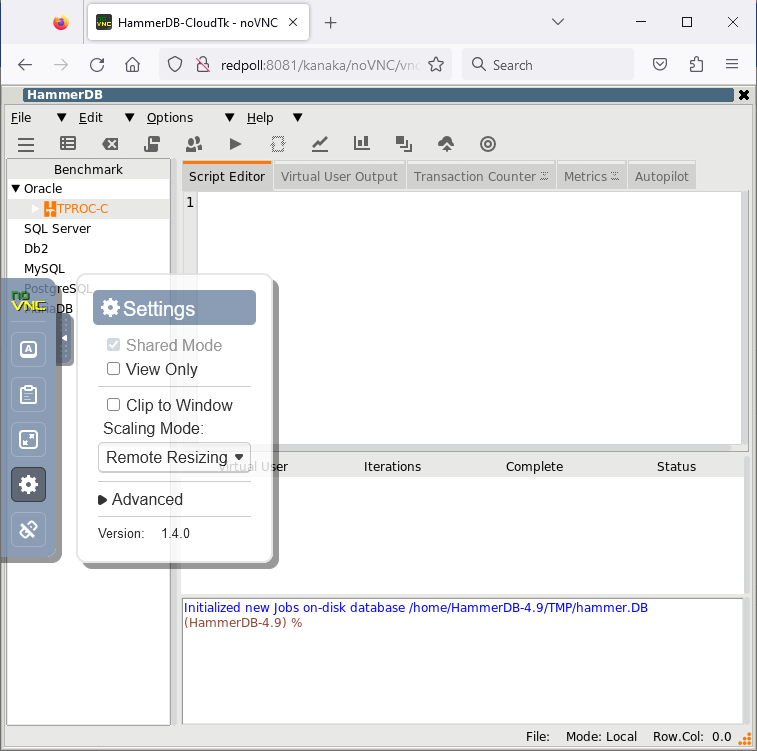This screenshot has height=751, width=757.
Task: Collapse the Oracle tree node
Action: 15,189
